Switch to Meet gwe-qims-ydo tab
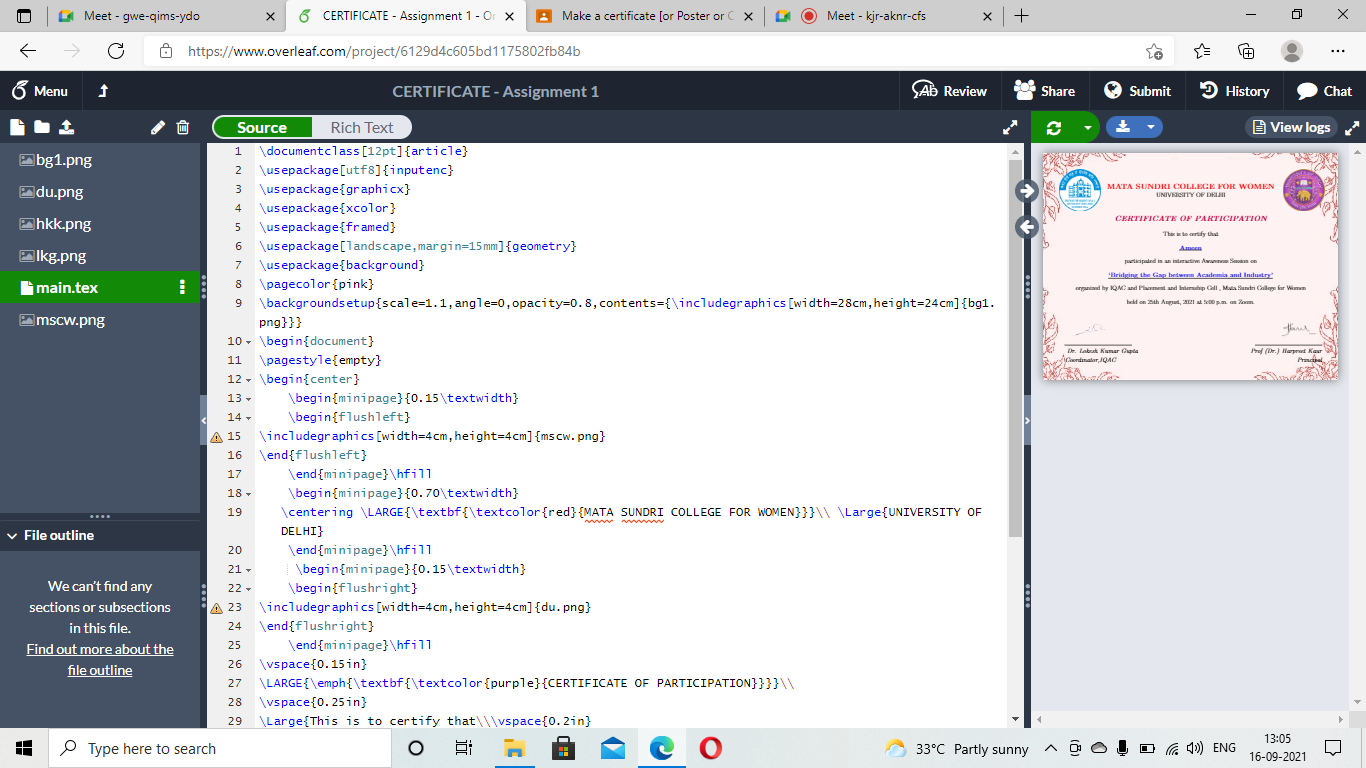1366x768 pixels. (165, 16)
